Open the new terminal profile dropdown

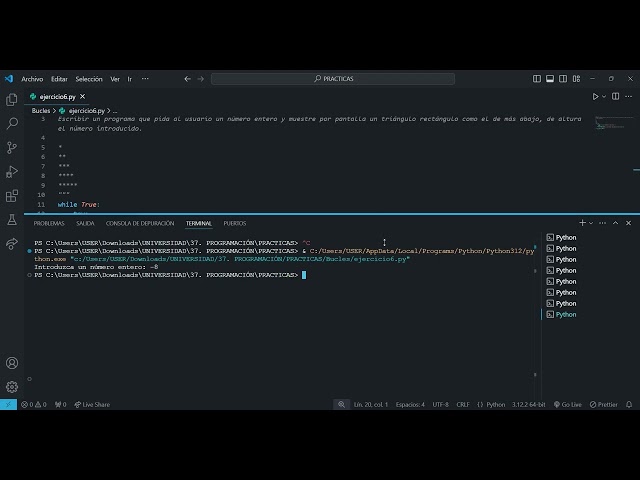(591, 223)
